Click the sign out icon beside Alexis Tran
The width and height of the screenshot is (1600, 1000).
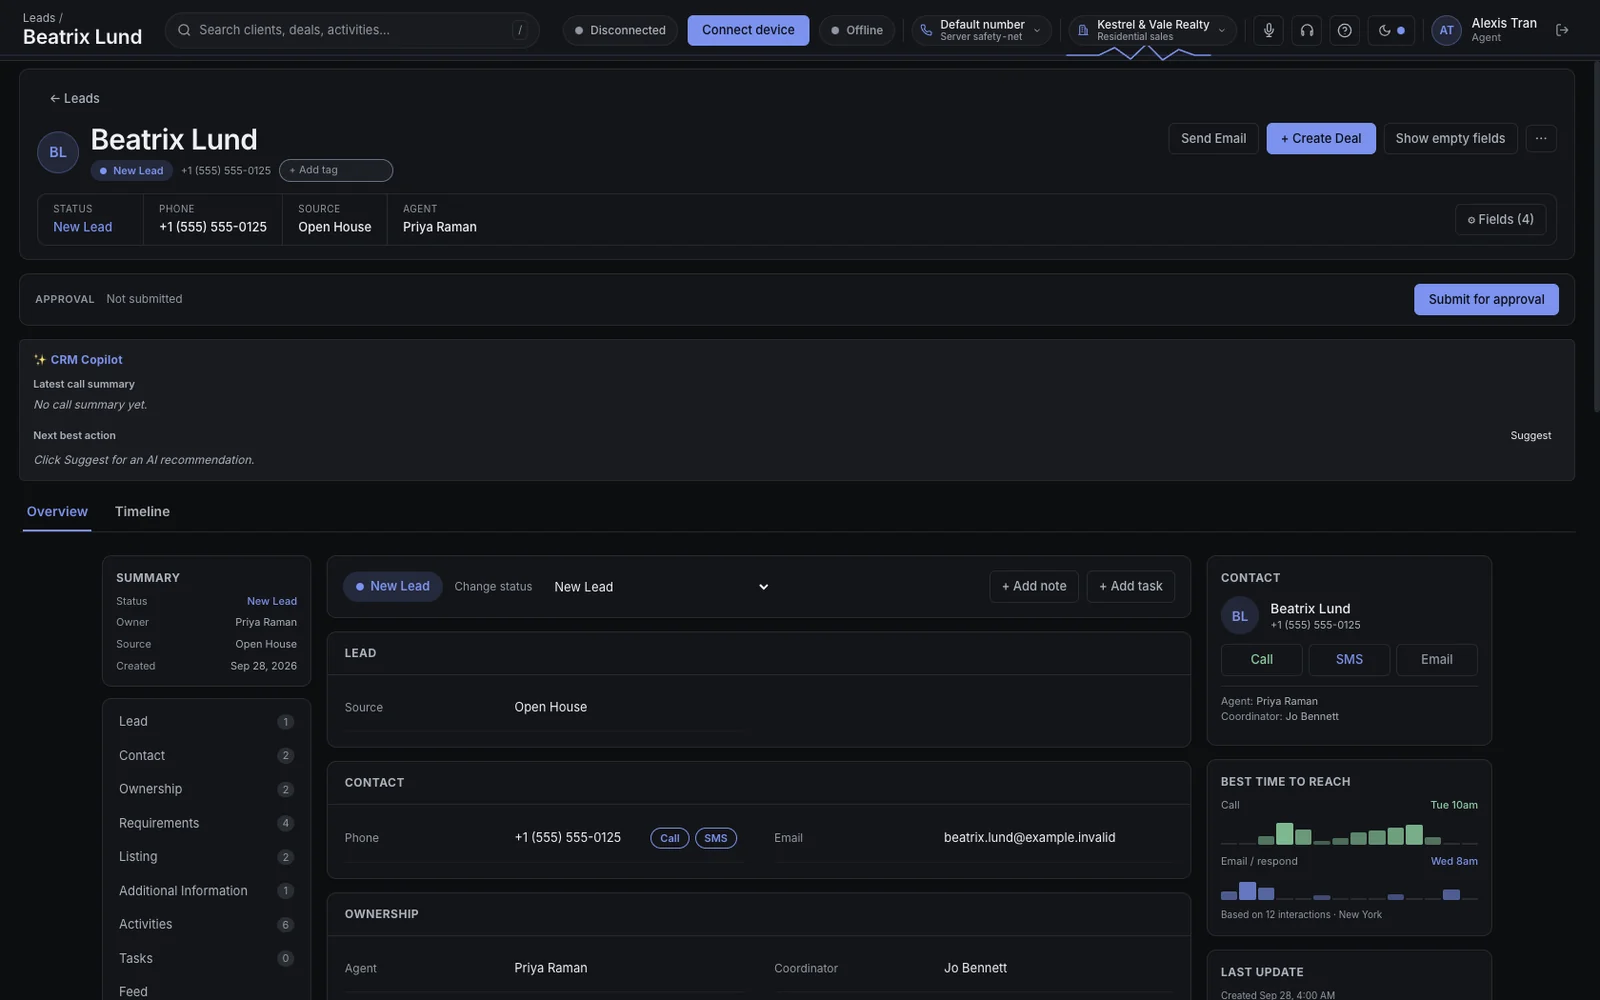coord(1562,30)
